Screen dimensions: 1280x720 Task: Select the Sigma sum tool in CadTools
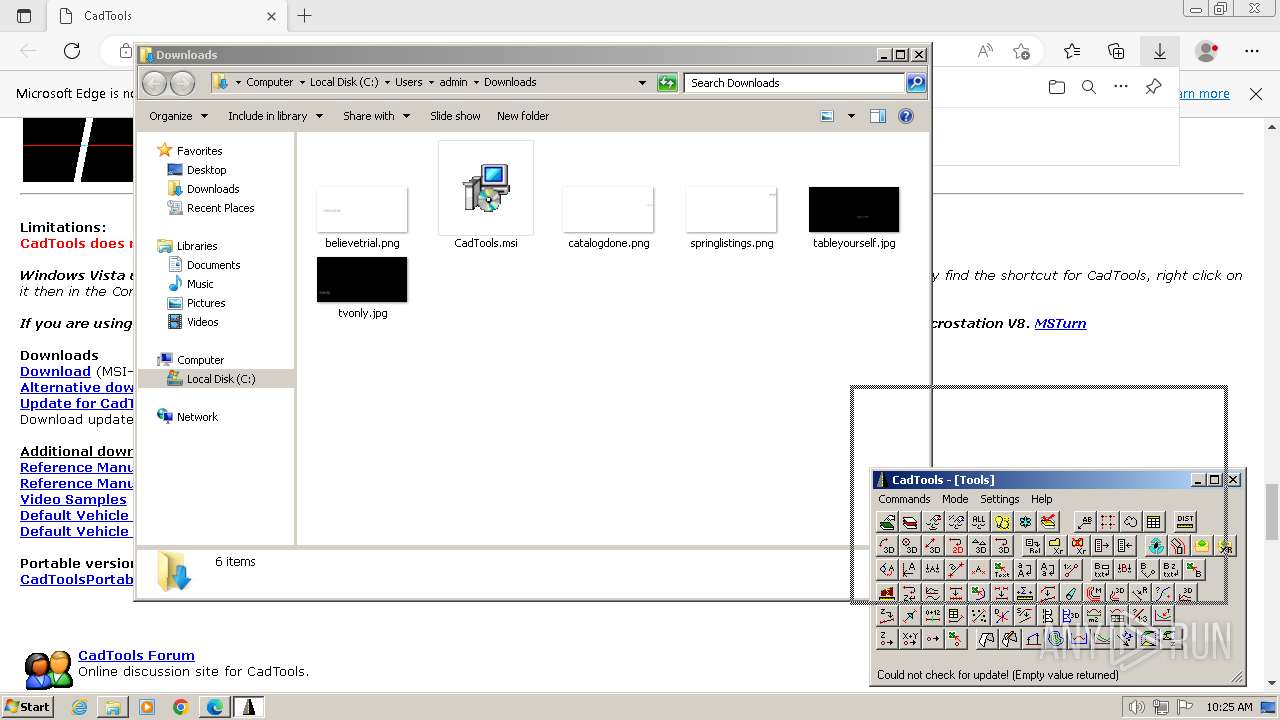click(x=1024, y=593)
